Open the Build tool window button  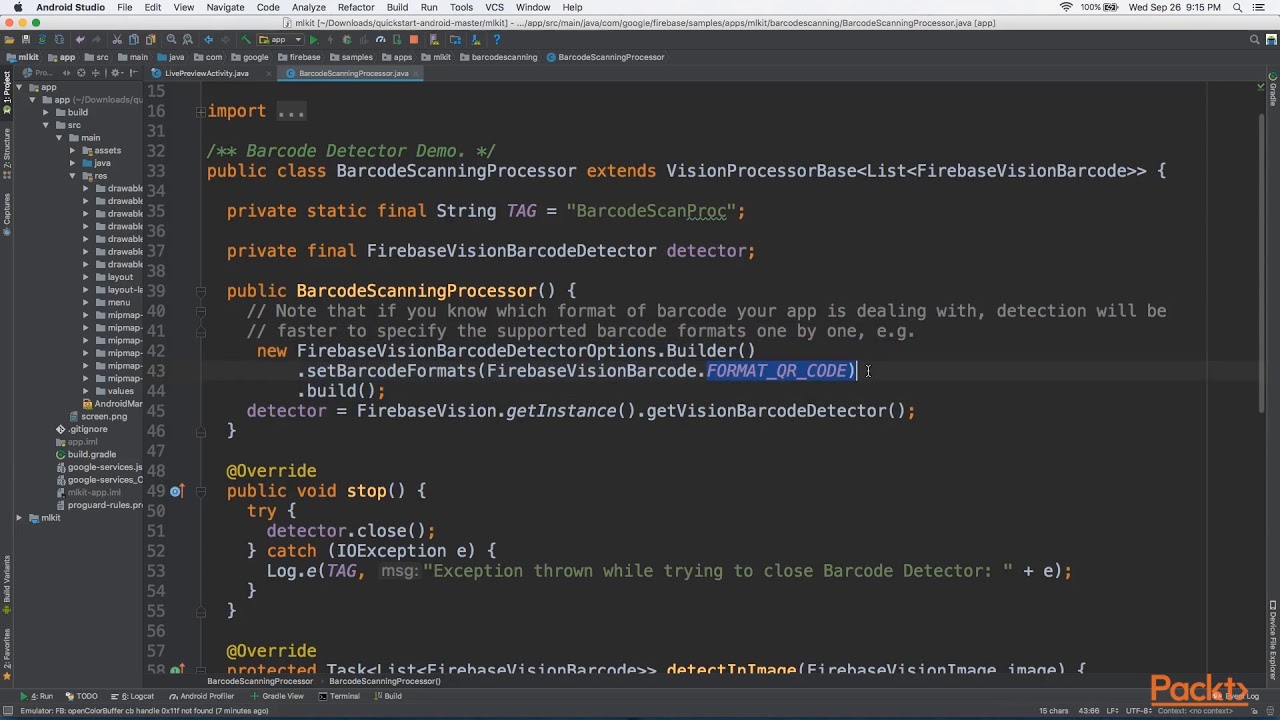pyautogui.click(x=386, y=696)
